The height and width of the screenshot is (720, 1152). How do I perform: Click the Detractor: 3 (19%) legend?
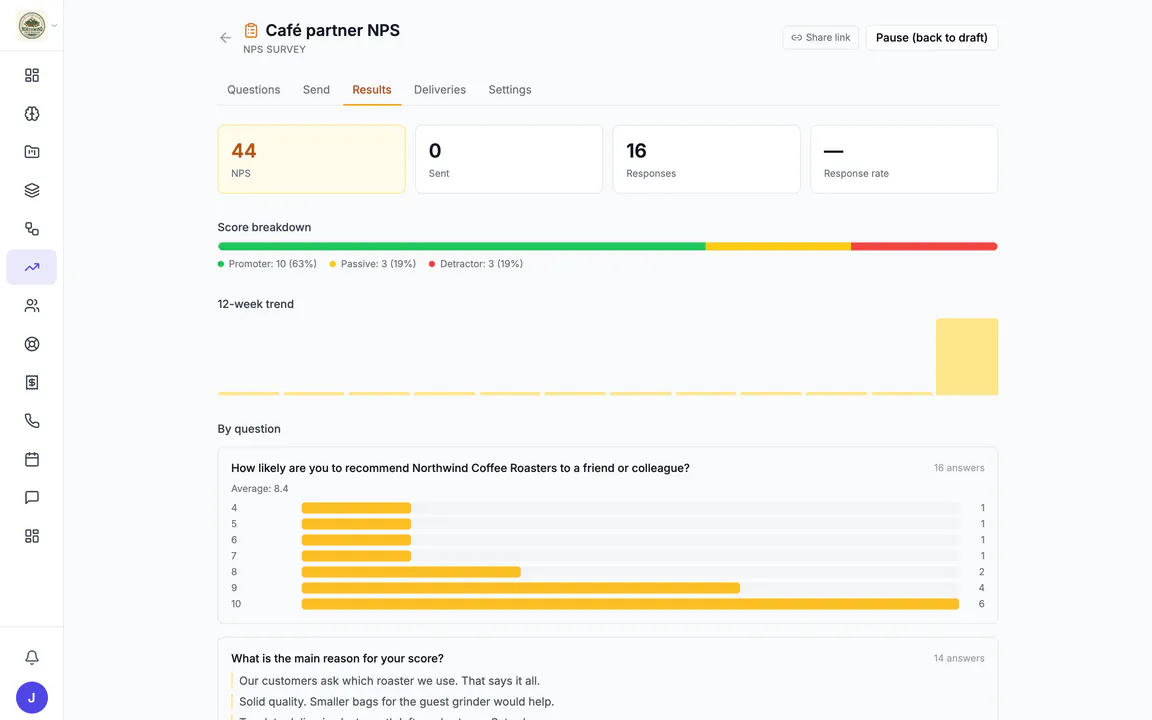point(476,264)
